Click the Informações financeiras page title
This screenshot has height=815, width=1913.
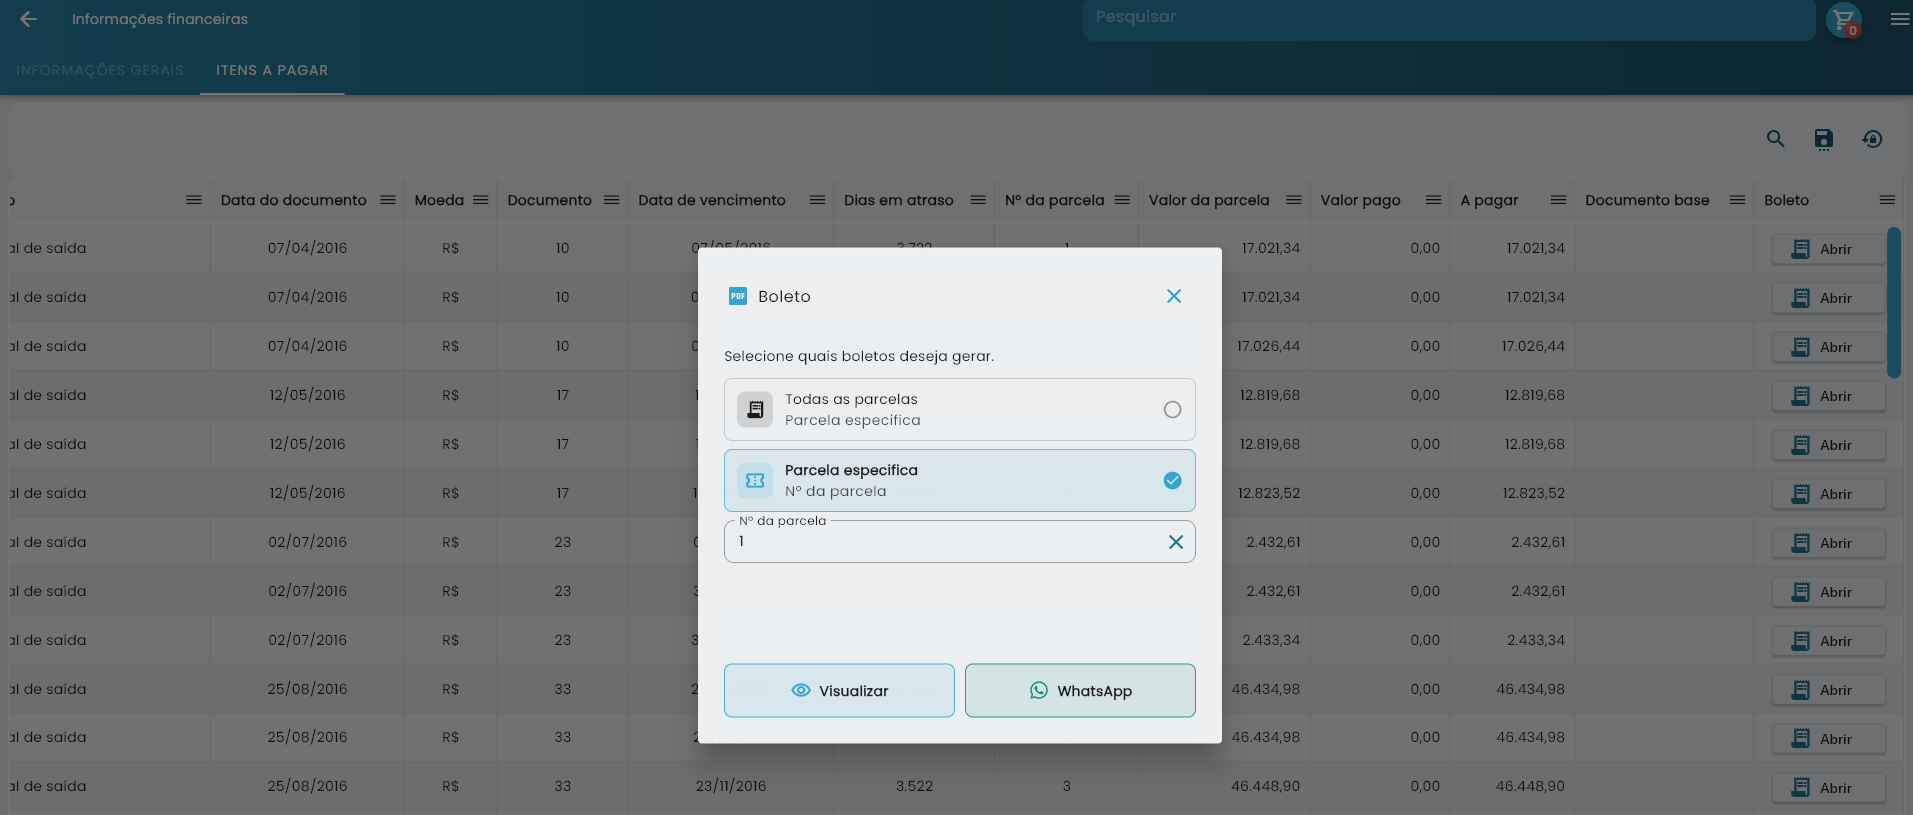pyautogui.click(x=160, y=19)
